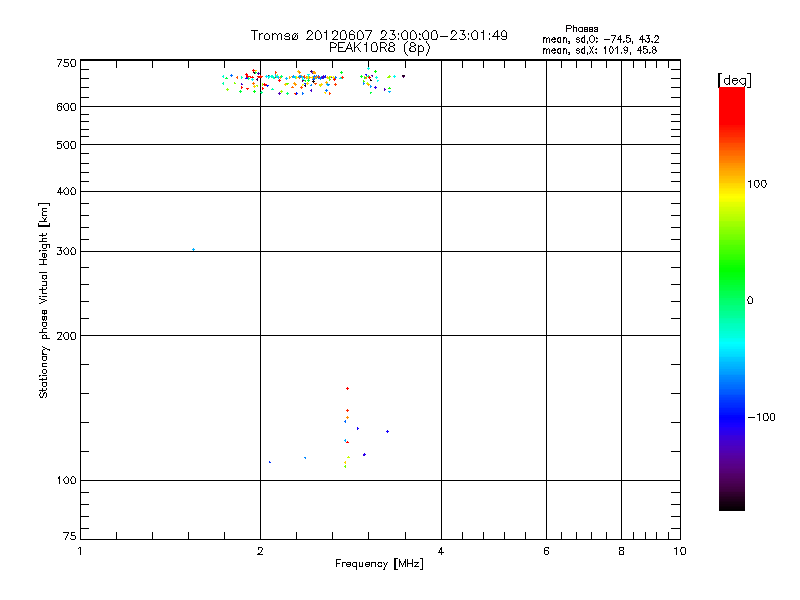
Task: Click the isolated blue data point near 300 km
Action: (193, 249)
